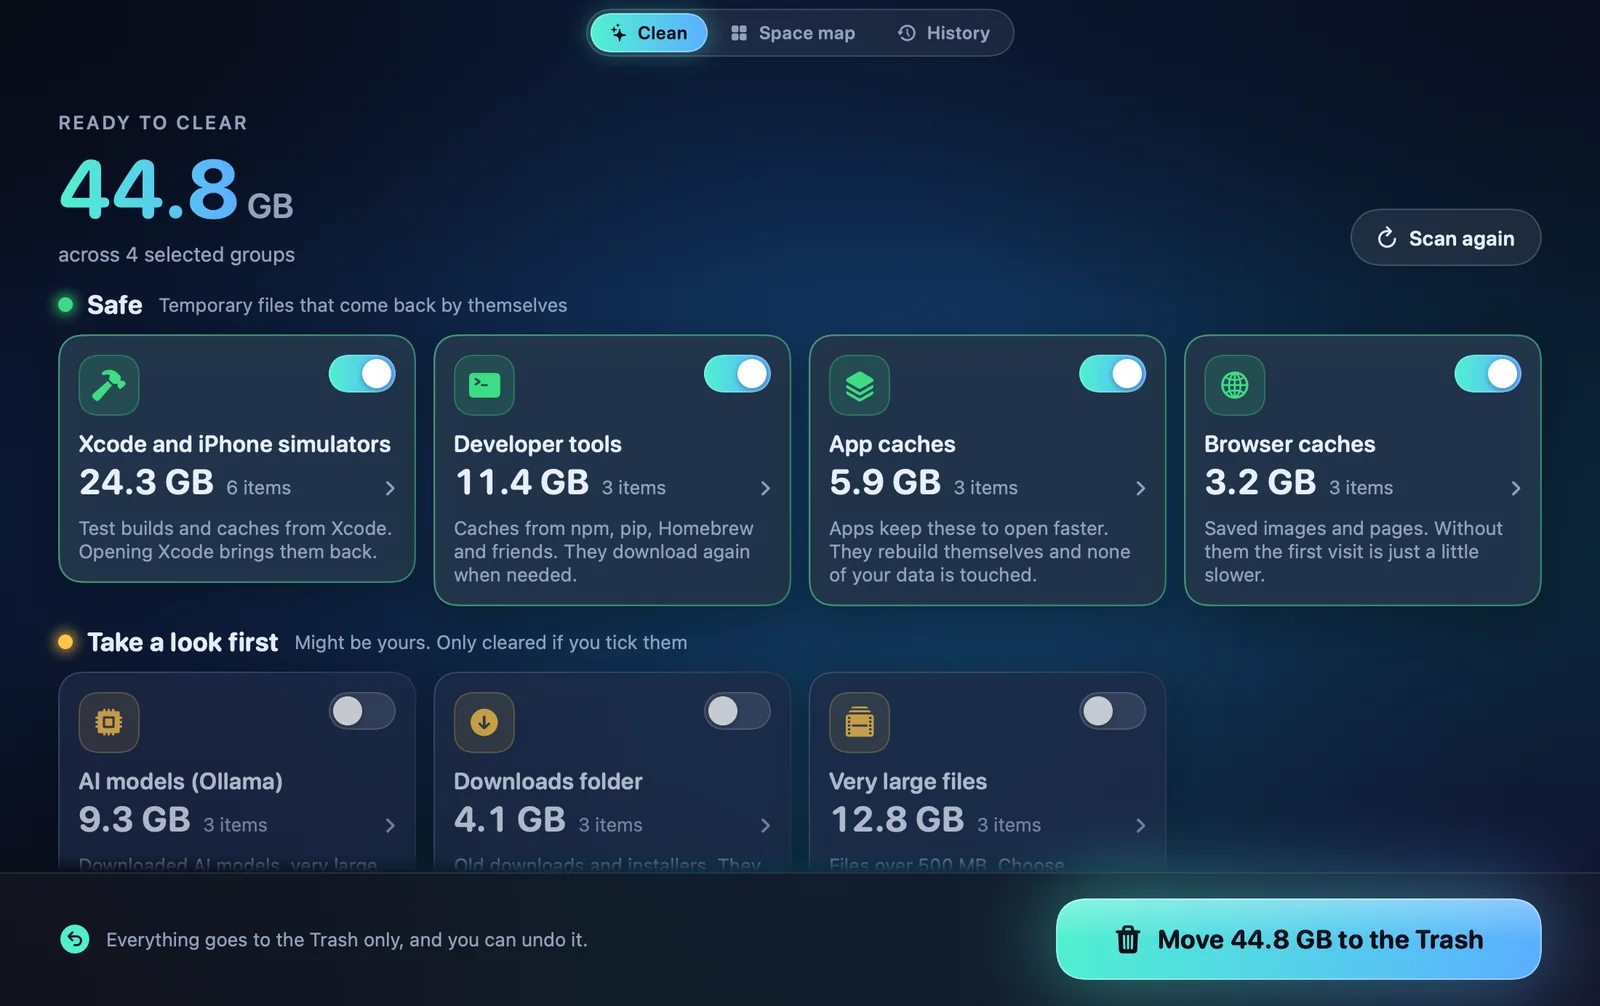Screen dimensions: 1600x1006
Task: Expand Very large files items chevron
Action: click(x=1140, y=825)
